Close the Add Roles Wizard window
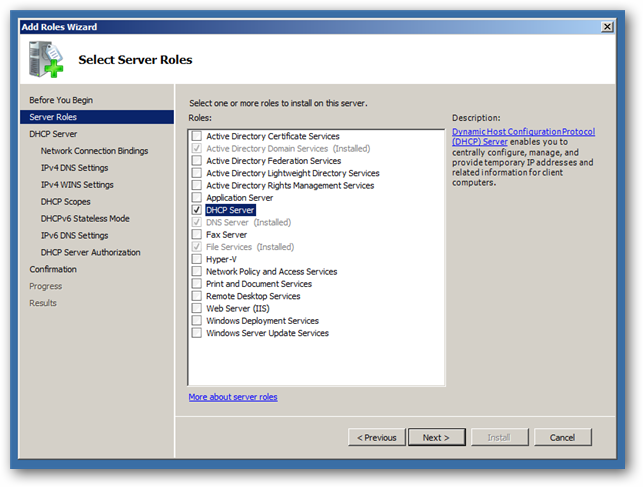The image size is (643, 487). click(607, 27)
